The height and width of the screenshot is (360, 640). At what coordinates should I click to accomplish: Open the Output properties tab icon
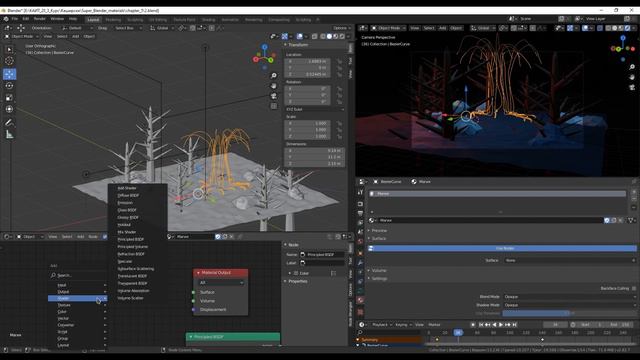(360, 213)
